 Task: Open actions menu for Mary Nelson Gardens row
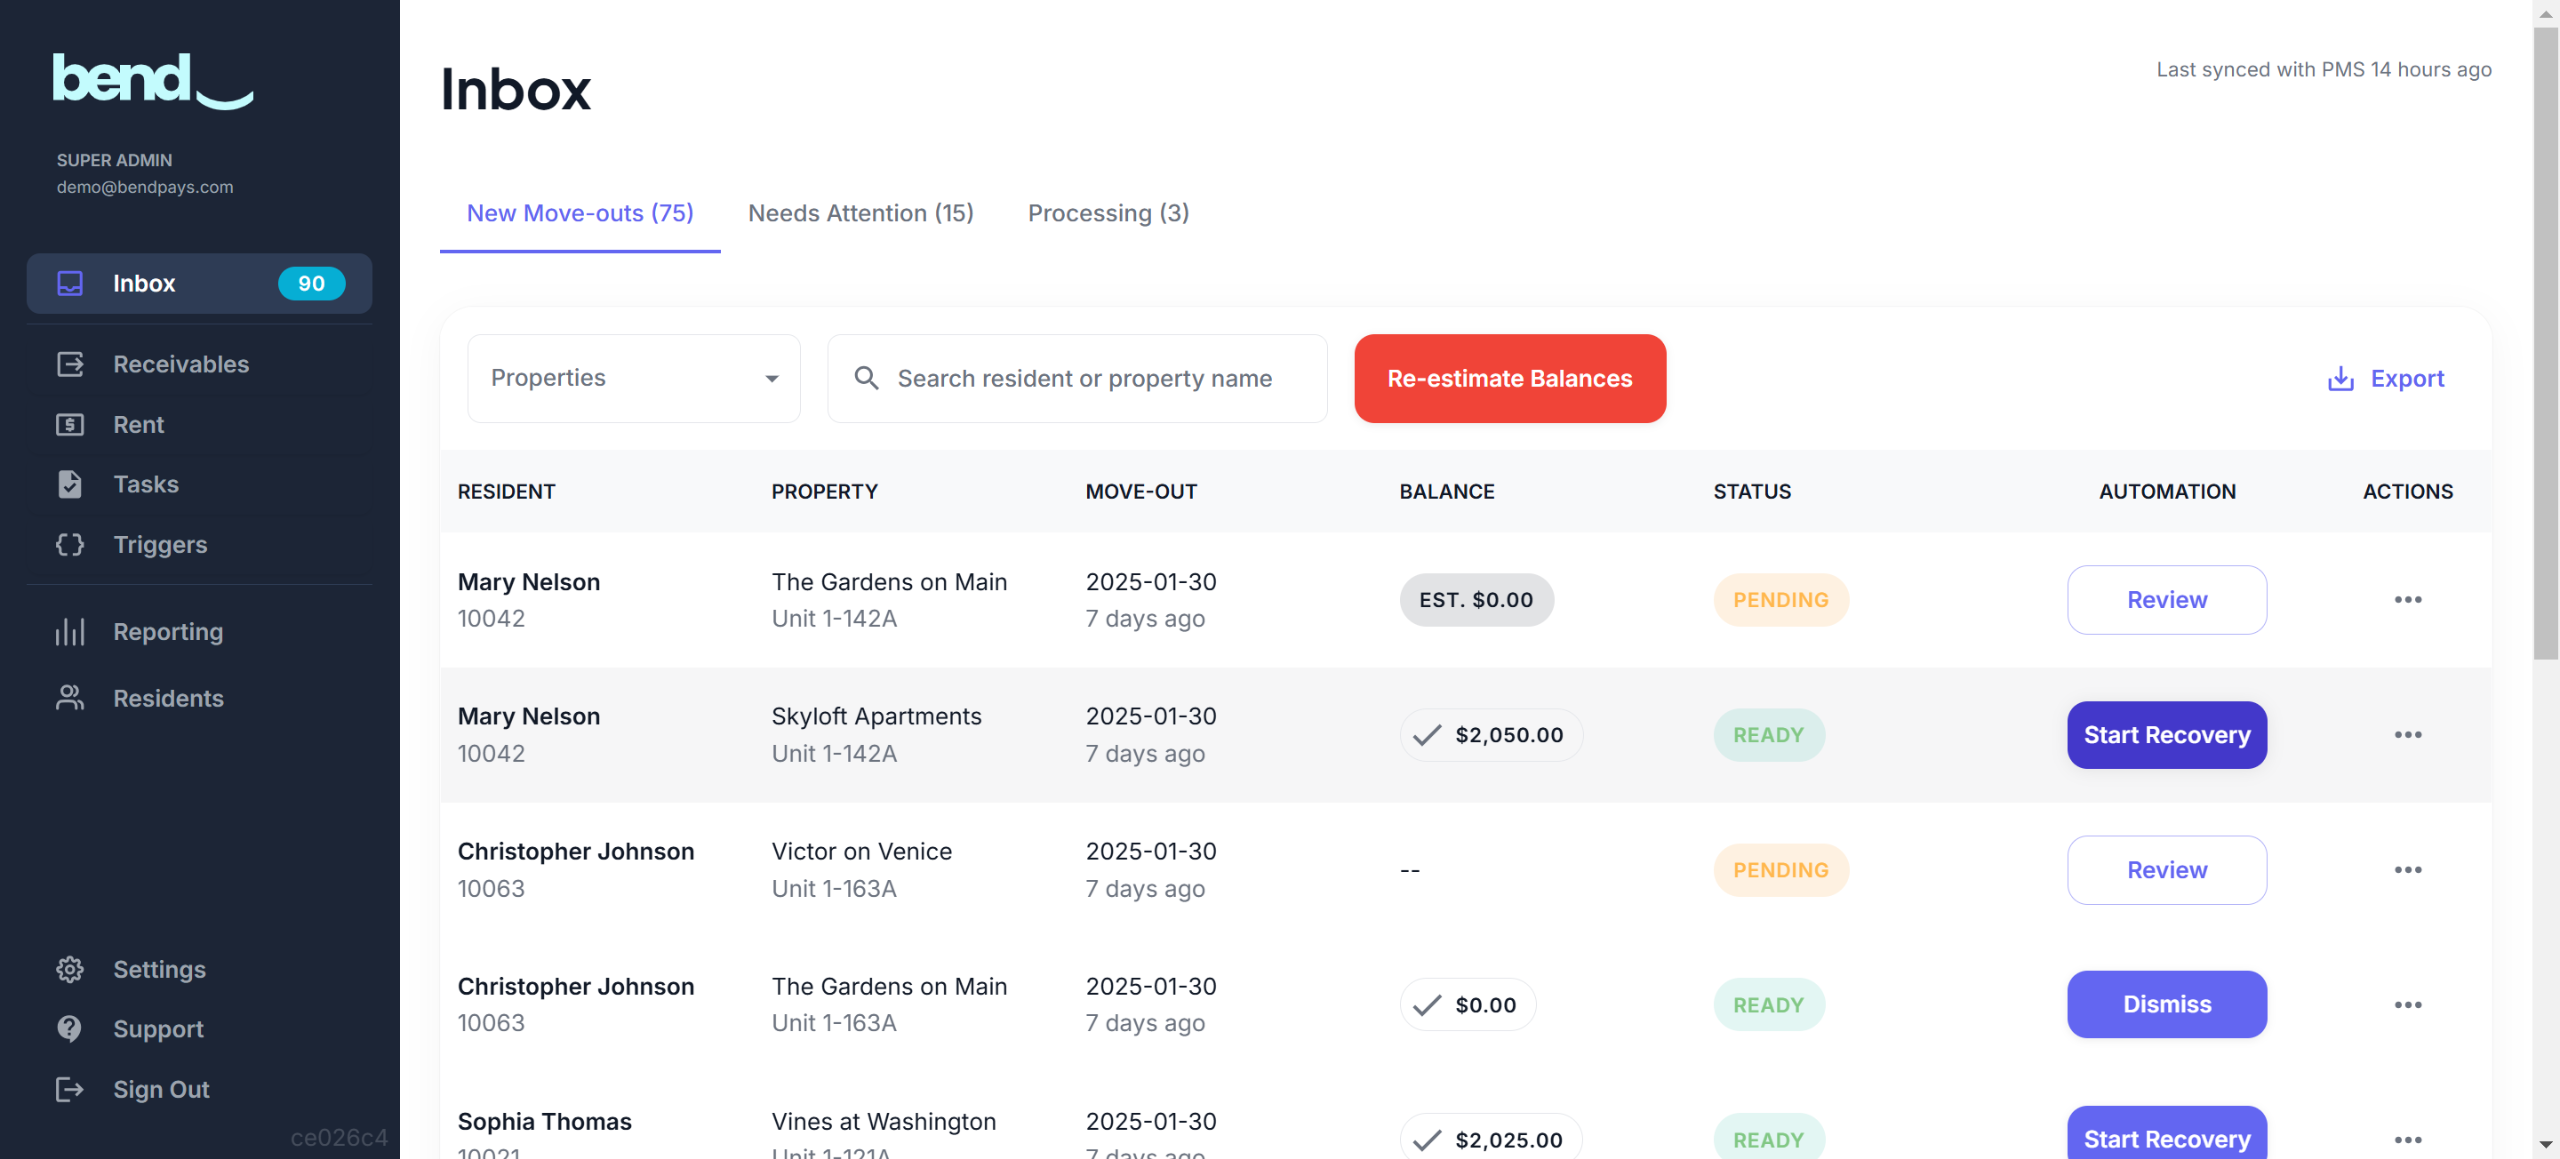pos(2407,600)
